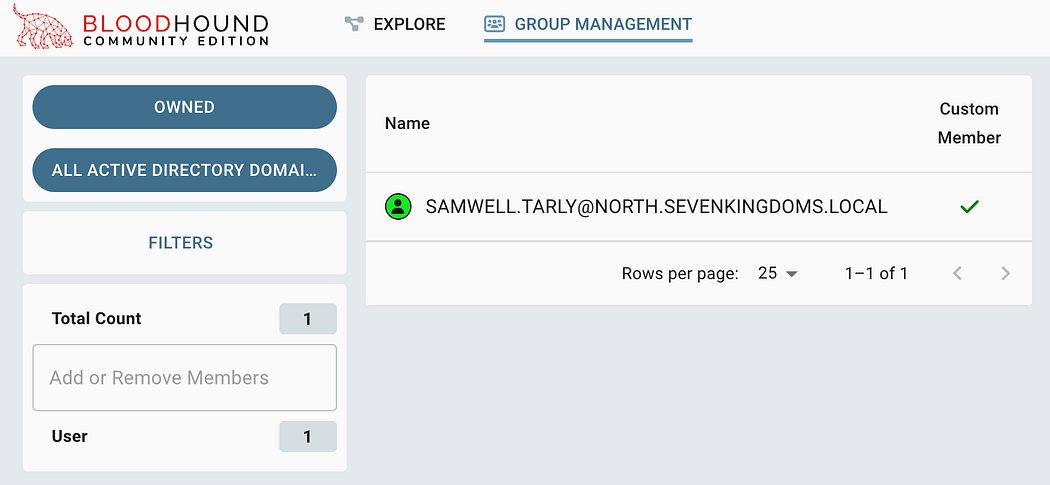Select SAMWELL.TARLY@NORTH.SEVENKINGDOMS.LOCAL row
The width and height of the screenshot is (1050, 485).
click(x=698, y=206)
